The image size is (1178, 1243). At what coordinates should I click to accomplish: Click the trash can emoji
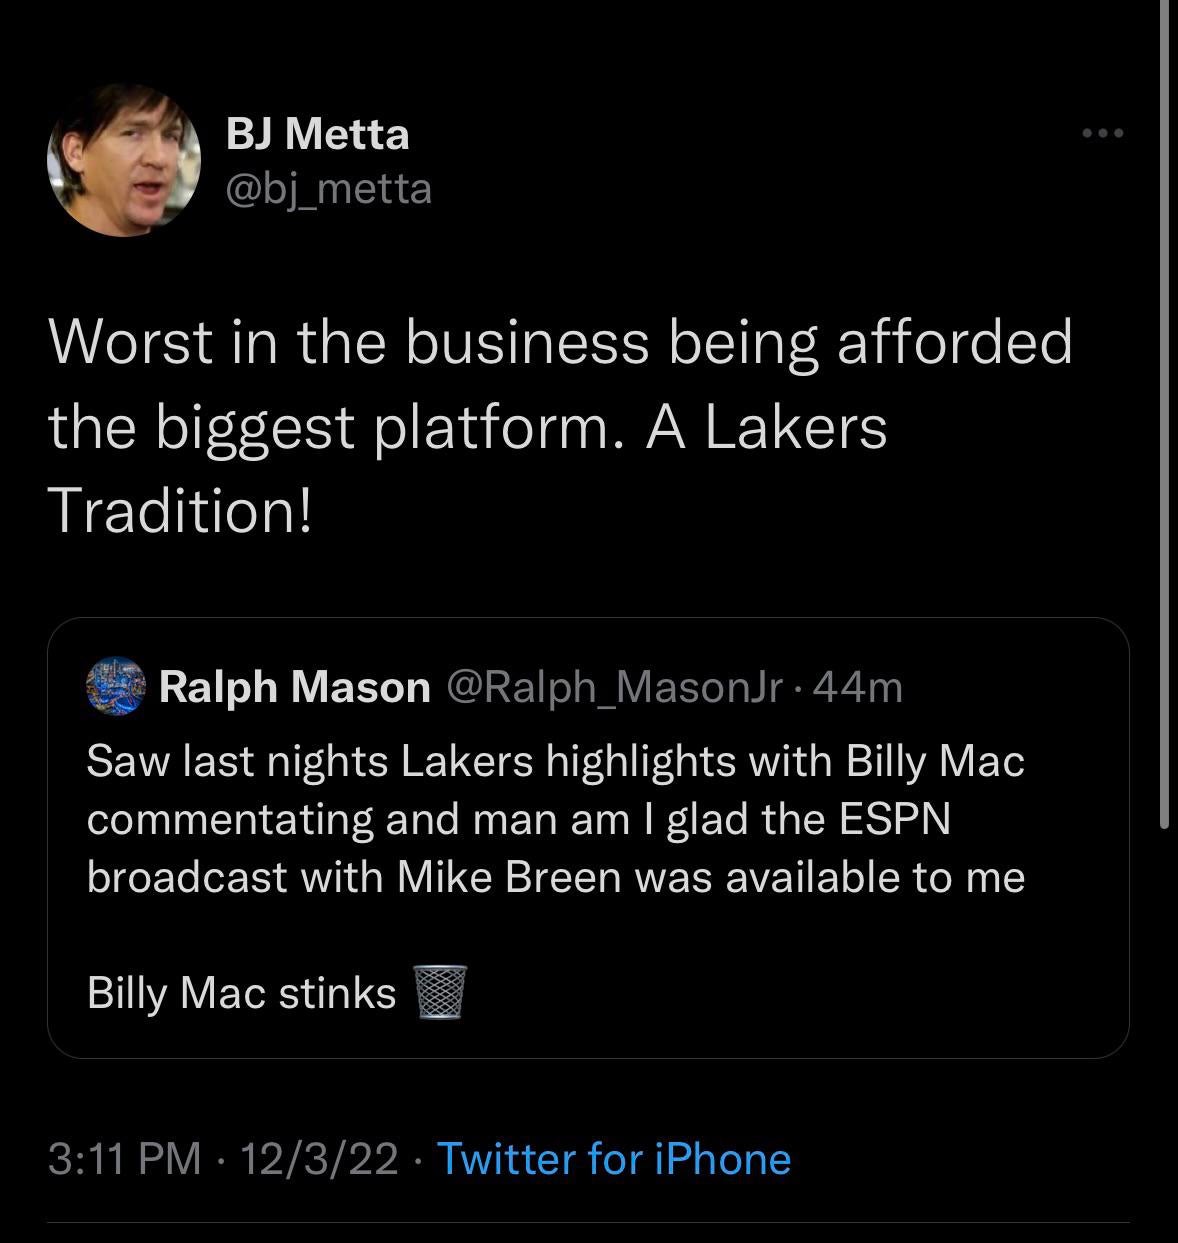tap(439, 992)
